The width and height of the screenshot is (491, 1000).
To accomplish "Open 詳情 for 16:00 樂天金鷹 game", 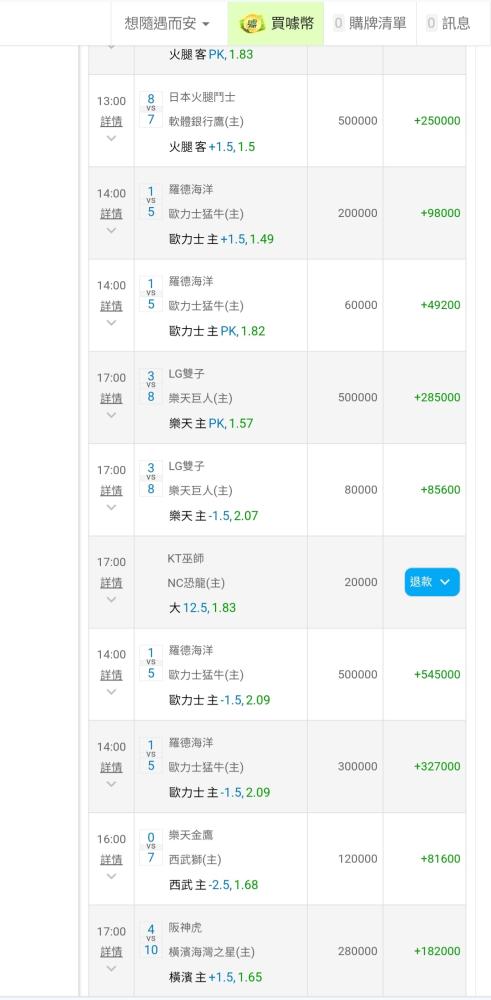I will [112, 860].
